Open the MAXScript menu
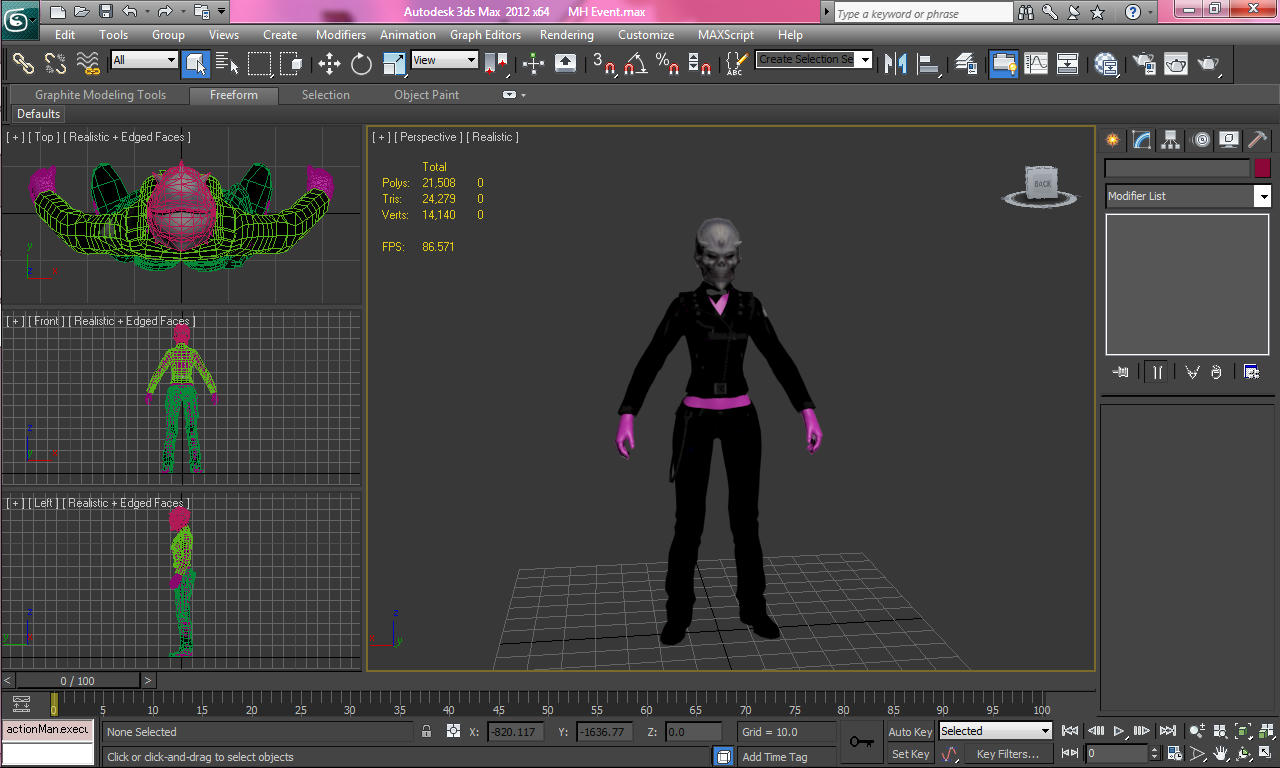 click(726, 34)
